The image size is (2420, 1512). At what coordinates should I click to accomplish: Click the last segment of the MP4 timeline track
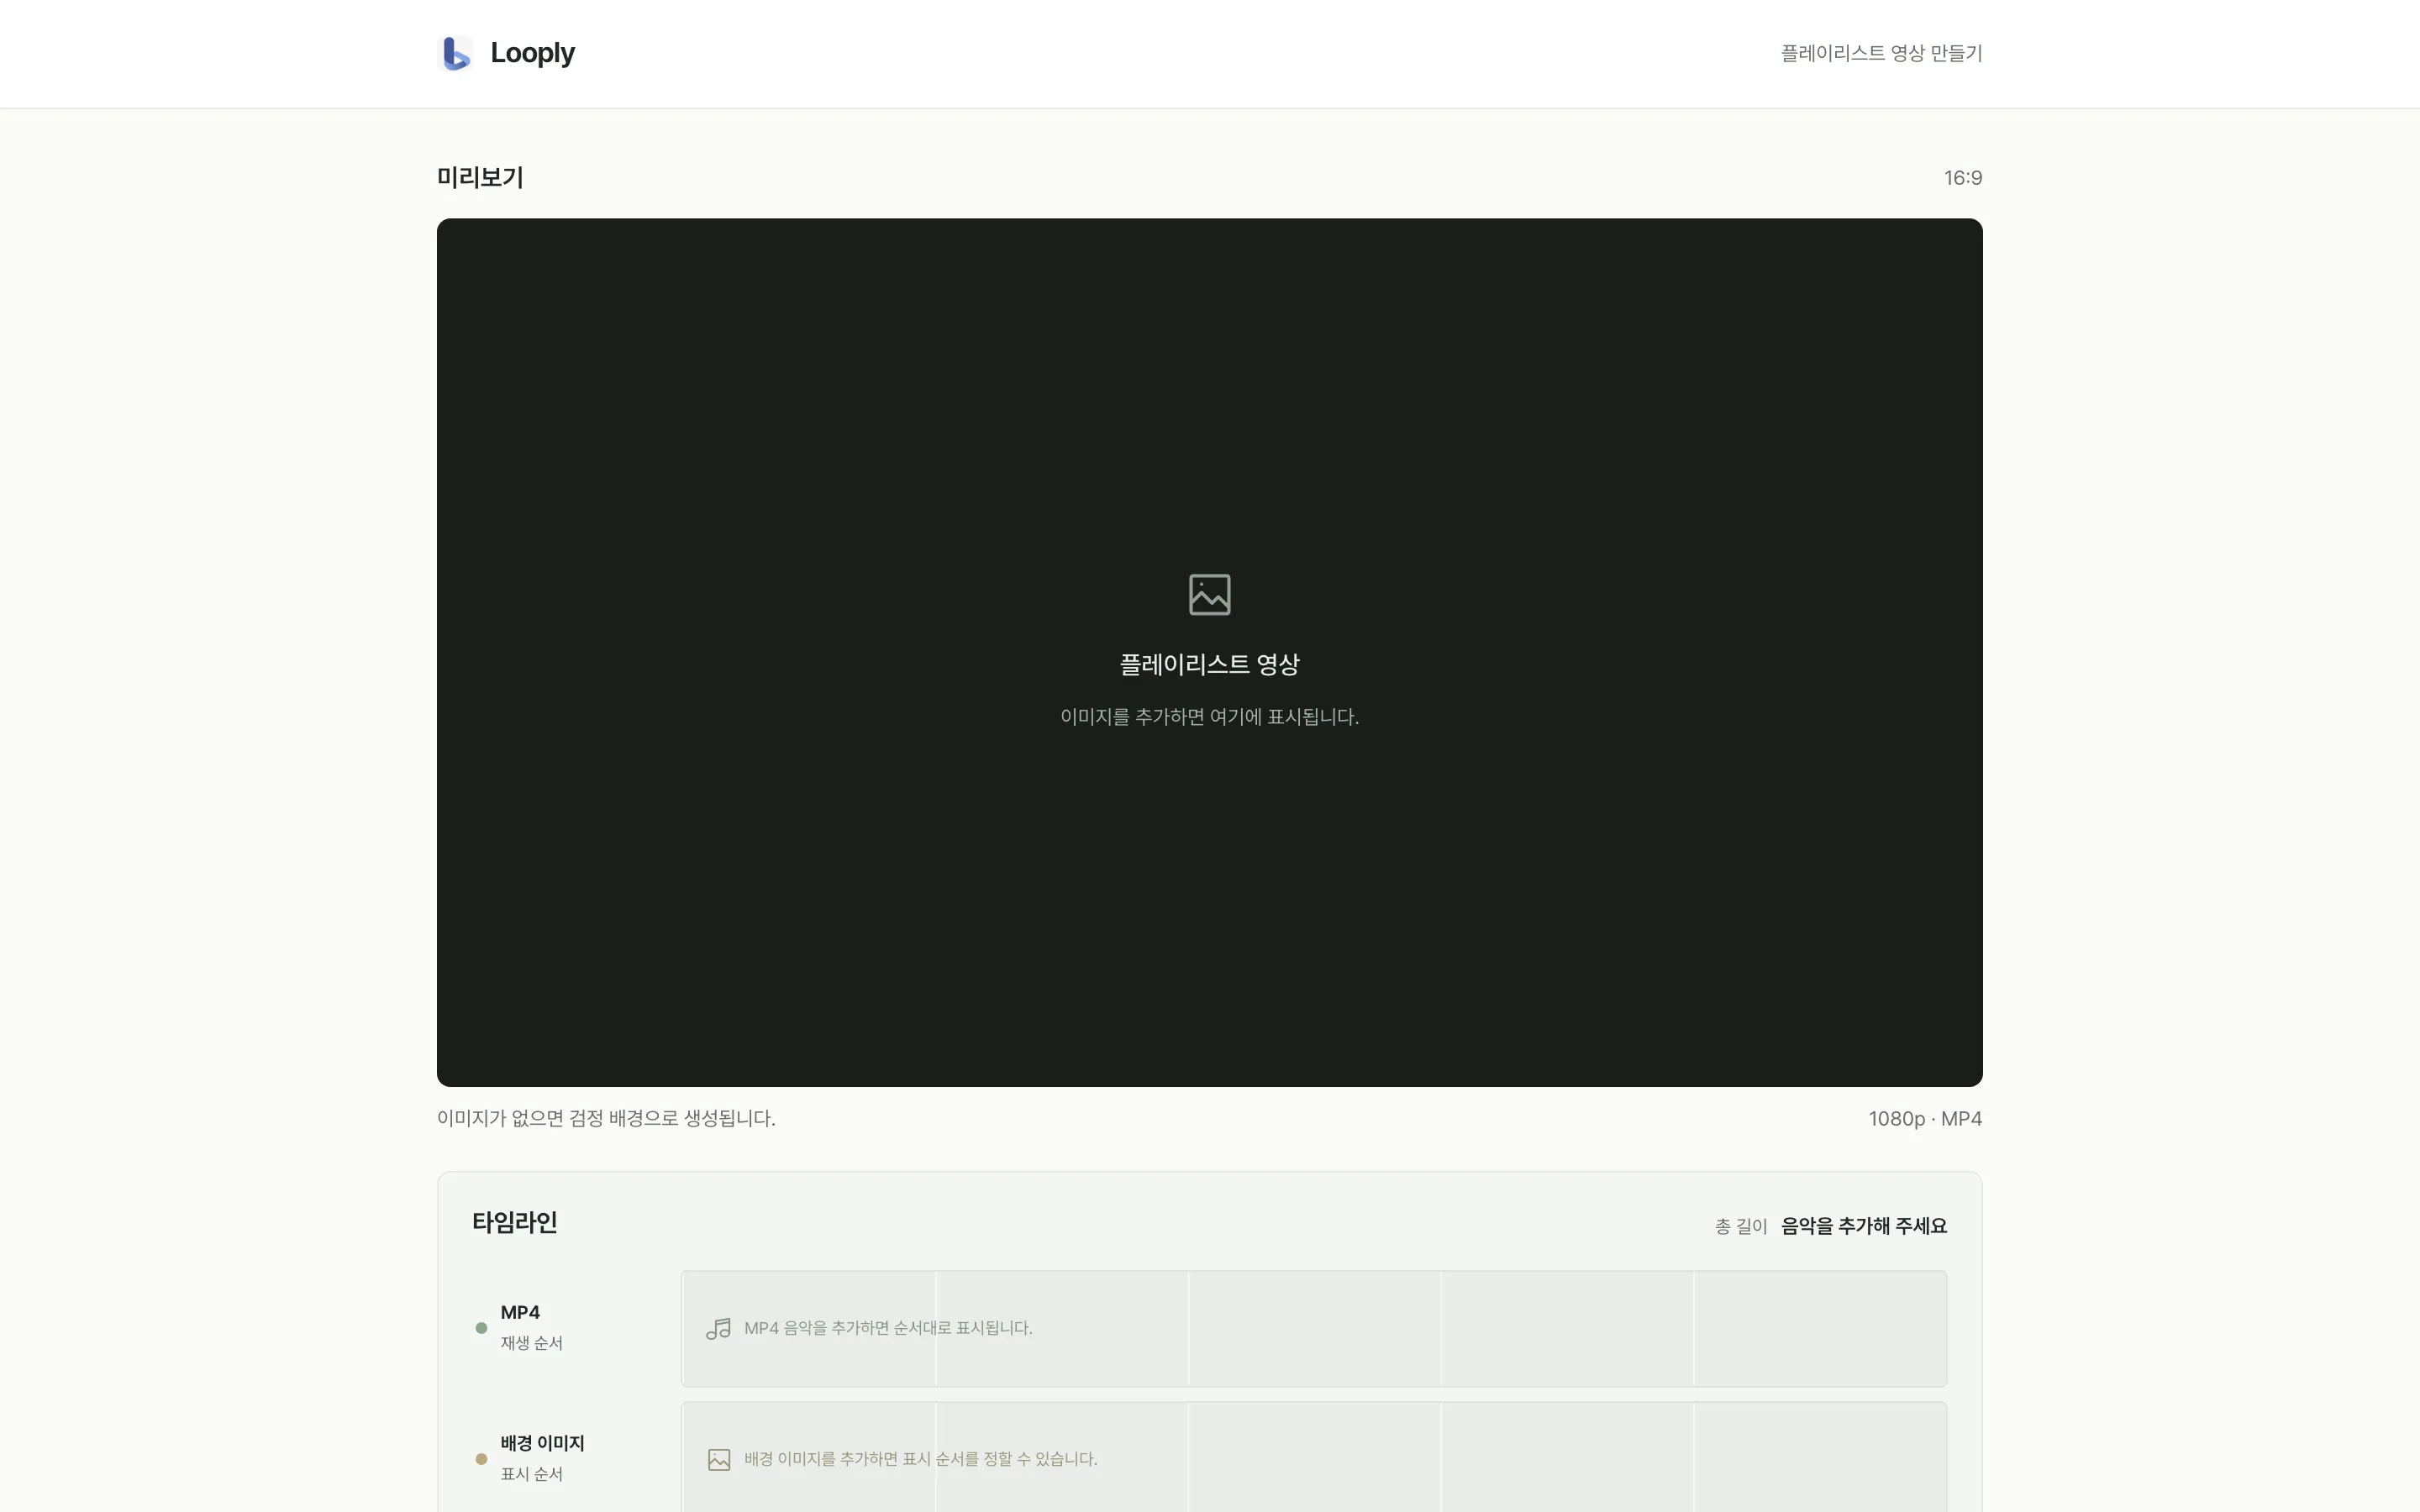click(1820, 1328)
